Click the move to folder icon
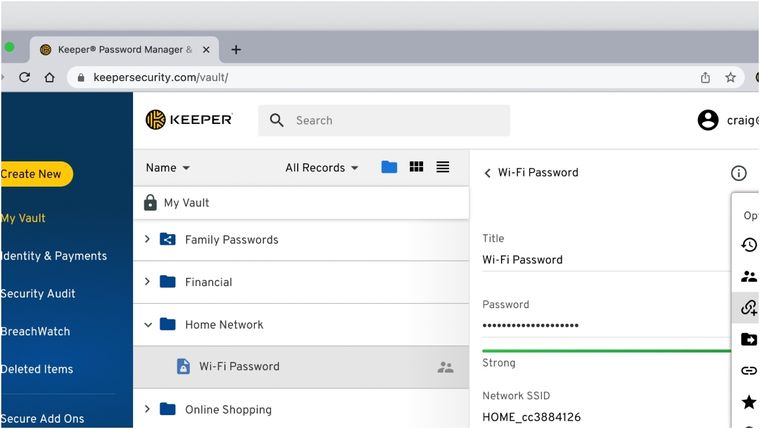This screenshot has height=429, width=760. click(x=749, y=340)
